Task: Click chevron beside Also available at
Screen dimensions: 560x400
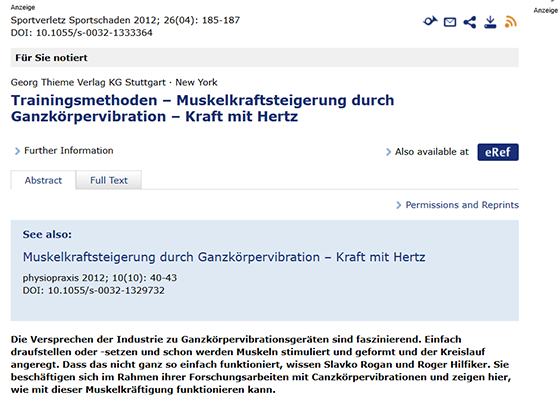Action: [x=389, y=152]
